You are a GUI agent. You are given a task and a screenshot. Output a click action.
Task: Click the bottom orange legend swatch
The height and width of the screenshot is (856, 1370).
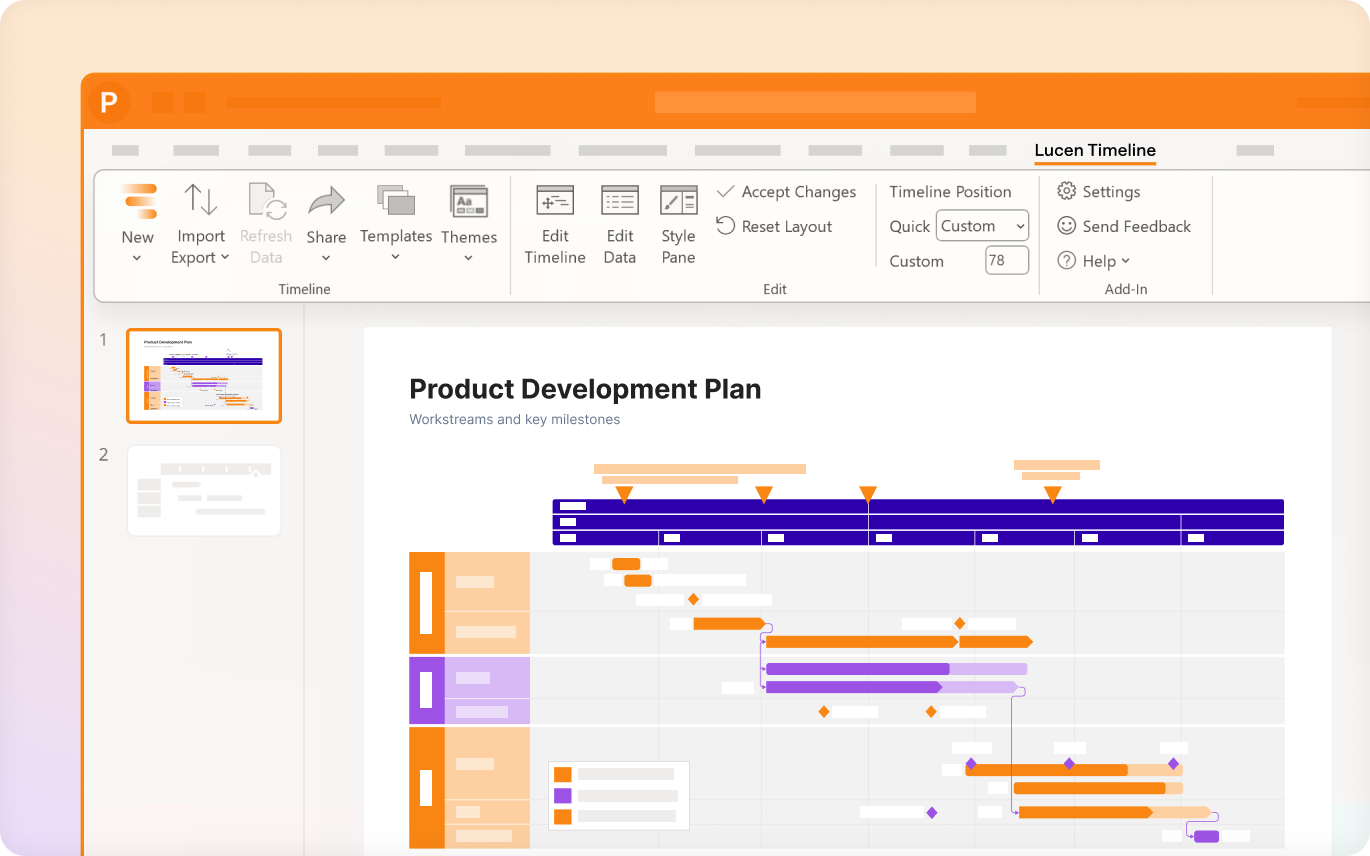click(563, 817)
